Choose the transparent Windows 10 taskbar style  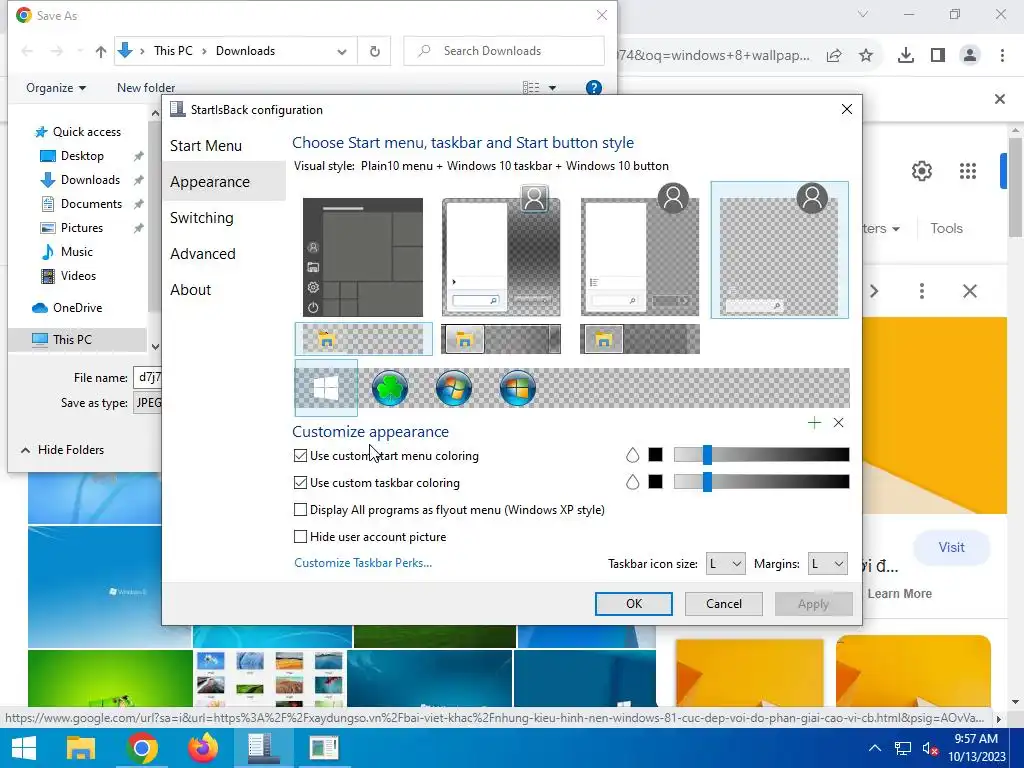tap(364, 339)
